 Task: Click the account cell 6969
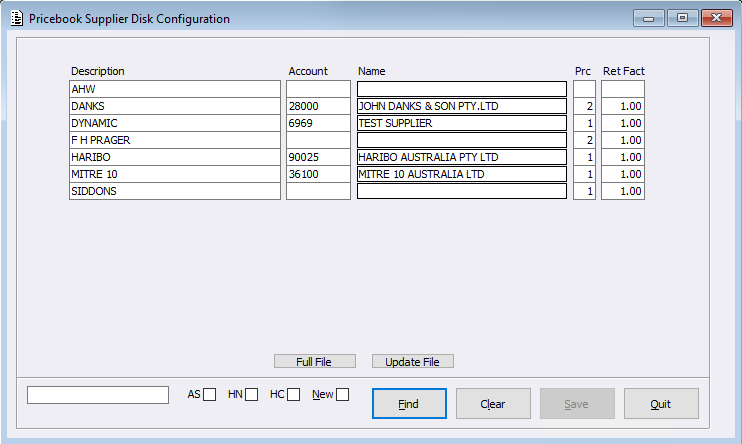[x=318, y=123]
